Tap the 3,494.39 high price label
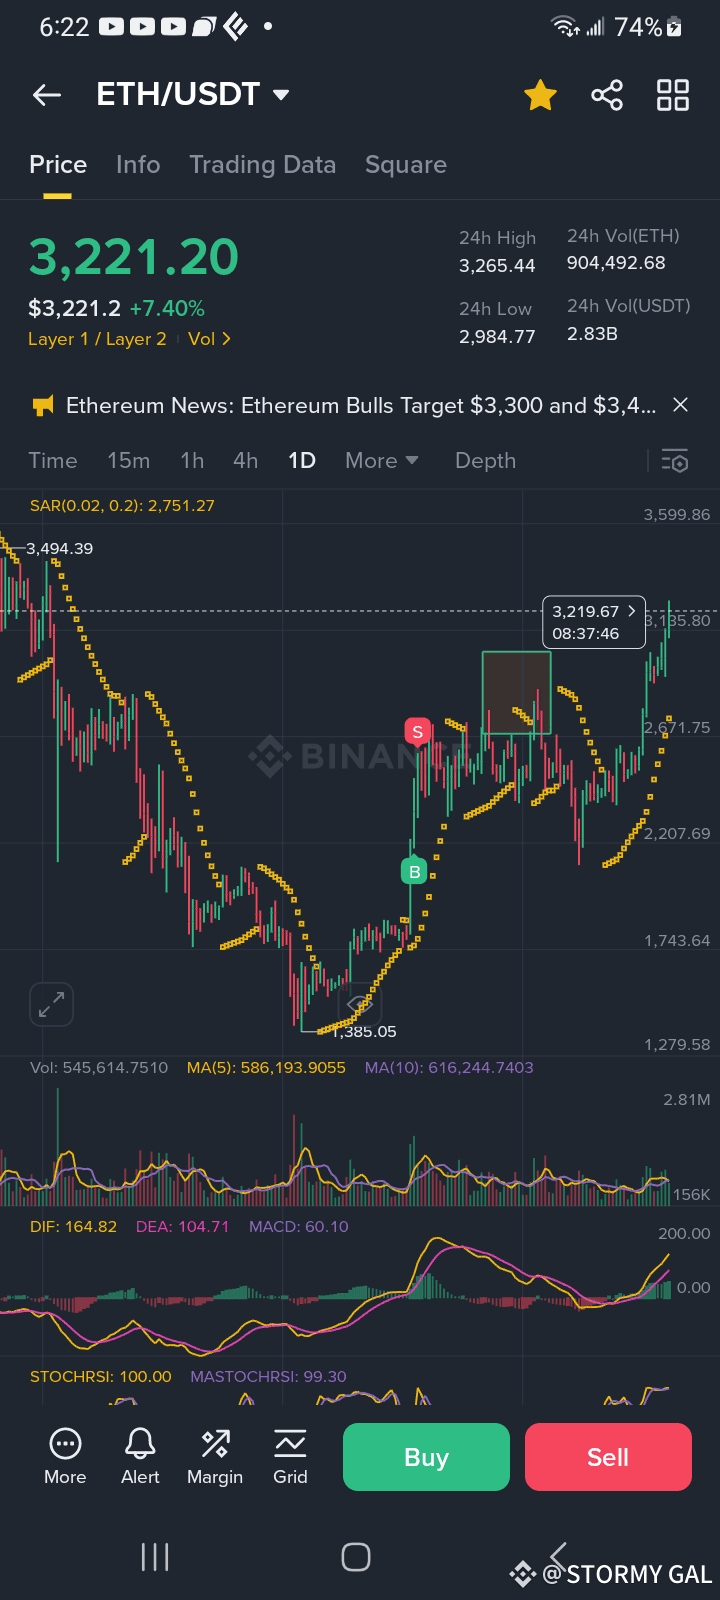 tap(59, 549)
